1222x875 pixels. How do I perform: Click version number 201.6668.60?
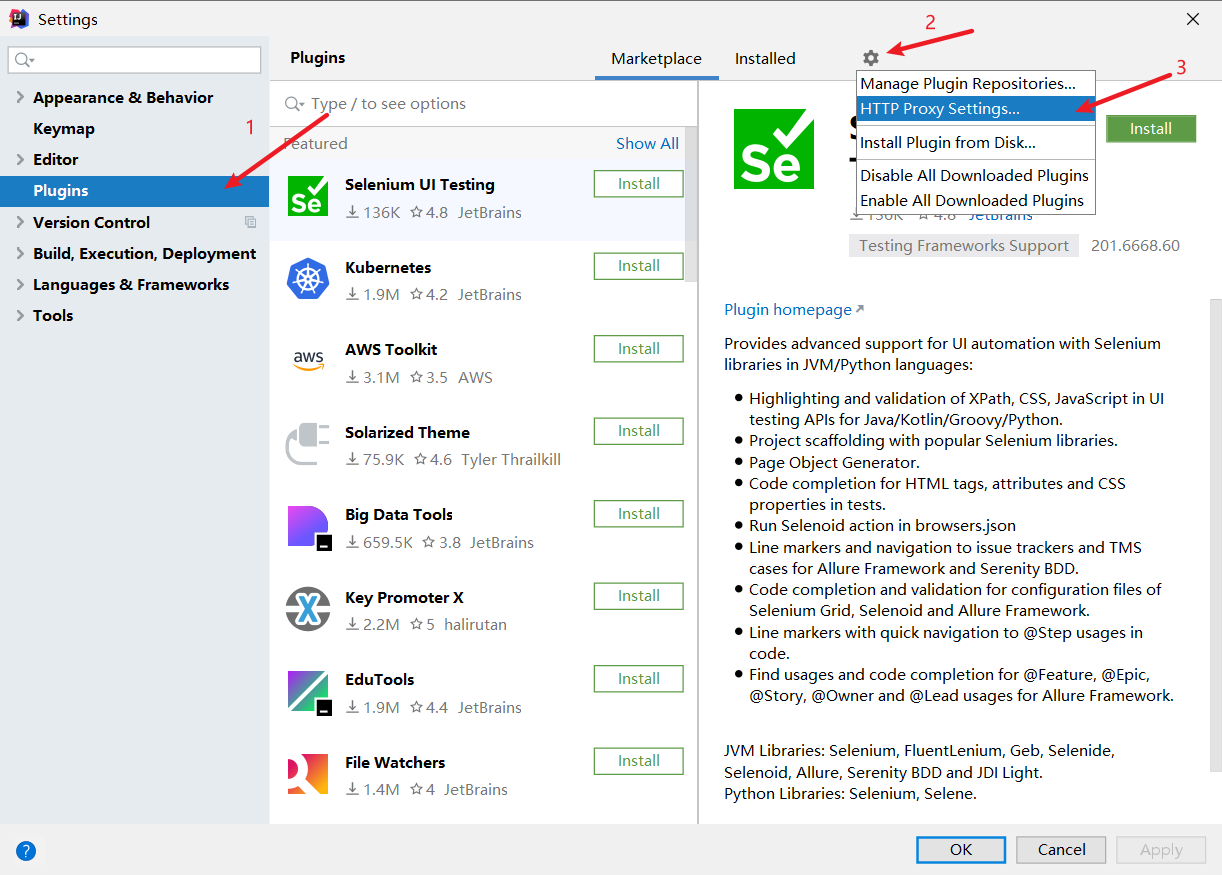1135,246
